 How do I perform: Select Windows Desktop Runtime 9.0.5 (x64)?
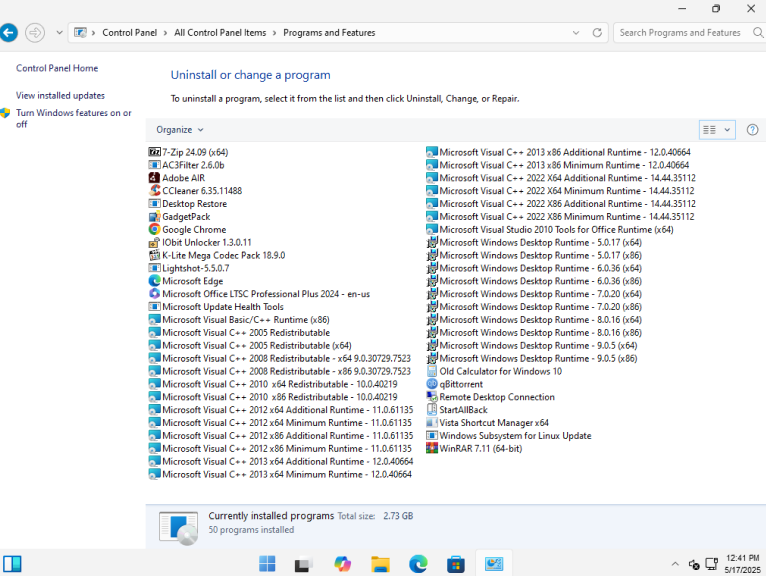[x=532, y=345]
